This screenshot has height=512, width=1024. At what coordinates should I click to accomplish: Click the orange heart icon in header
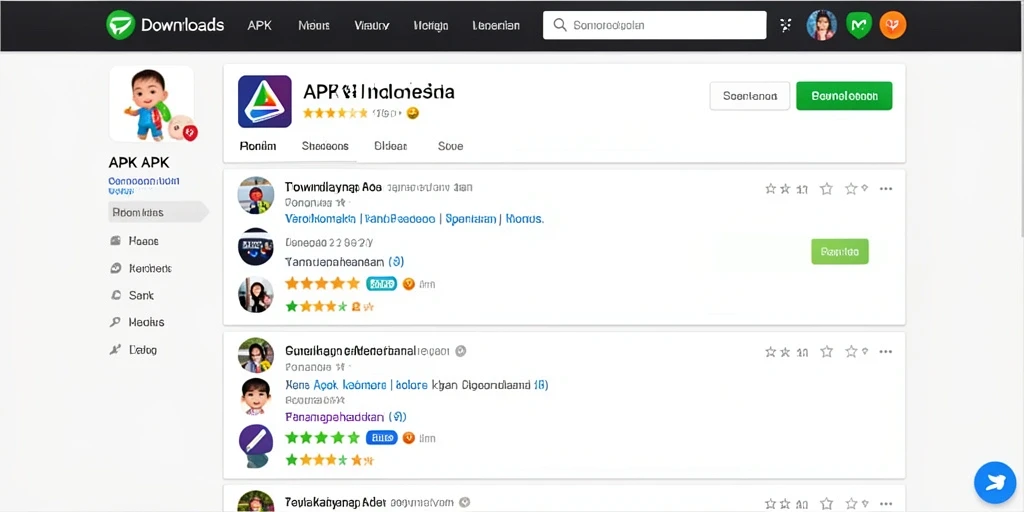(893, 25)
